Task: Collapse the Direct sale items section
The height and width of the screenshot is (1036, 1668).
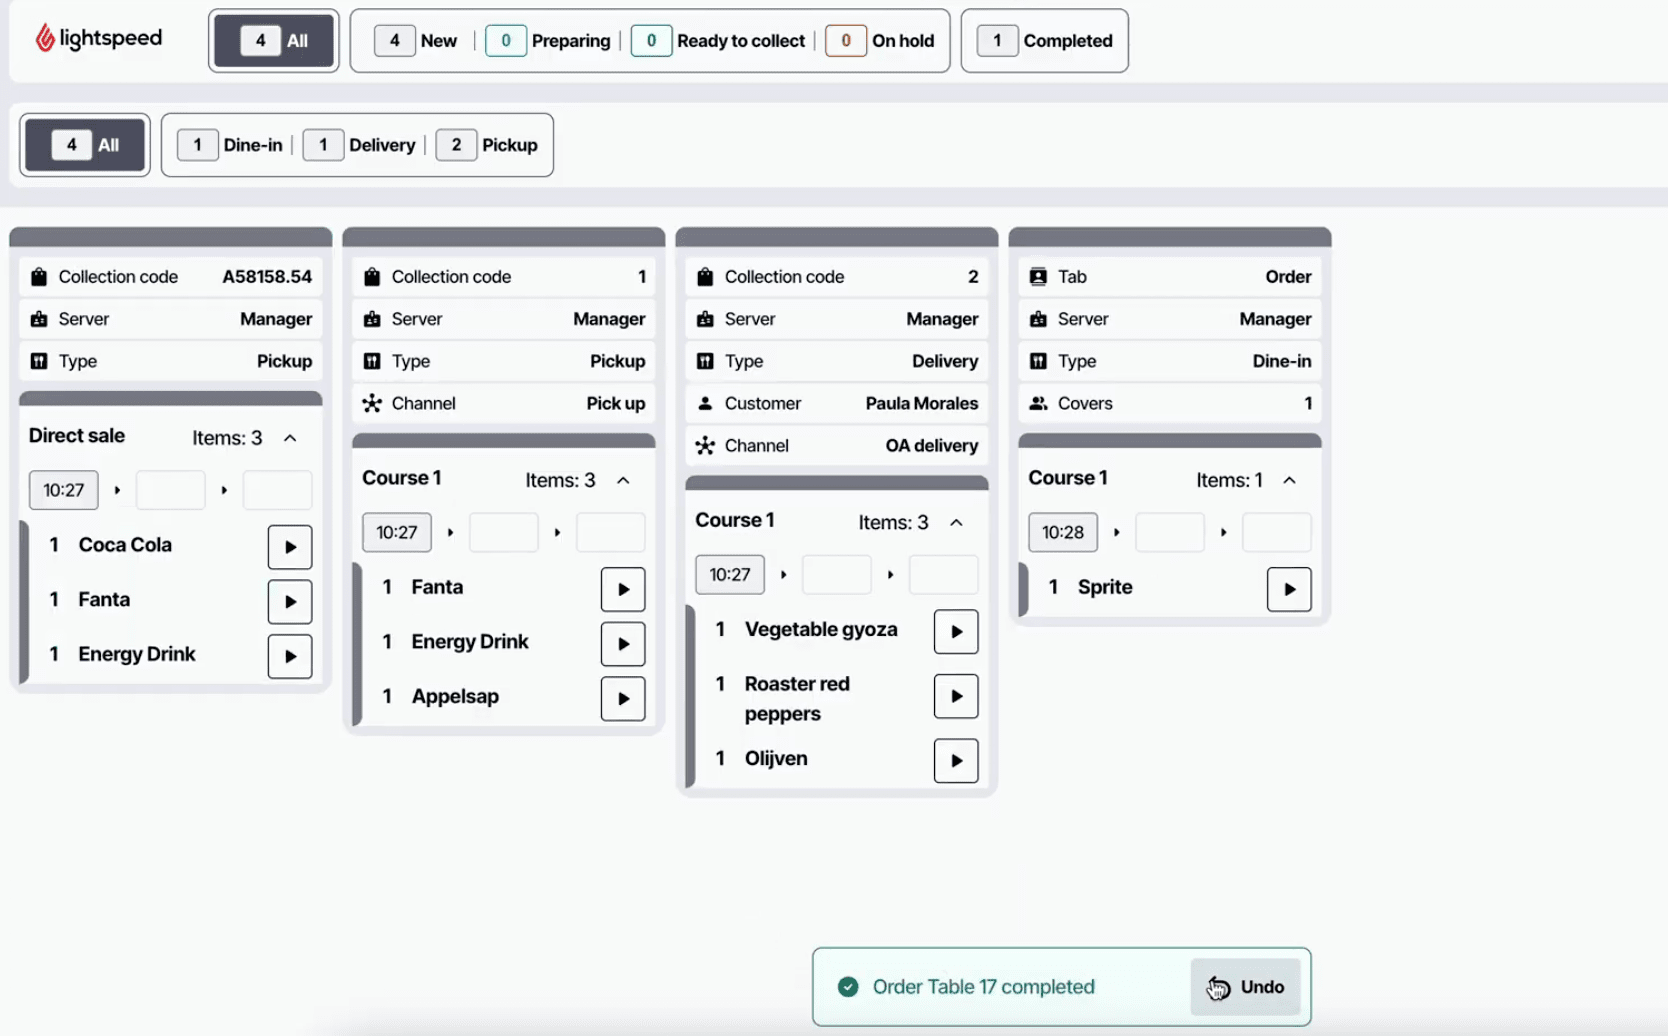Action: tap(290, 437)
